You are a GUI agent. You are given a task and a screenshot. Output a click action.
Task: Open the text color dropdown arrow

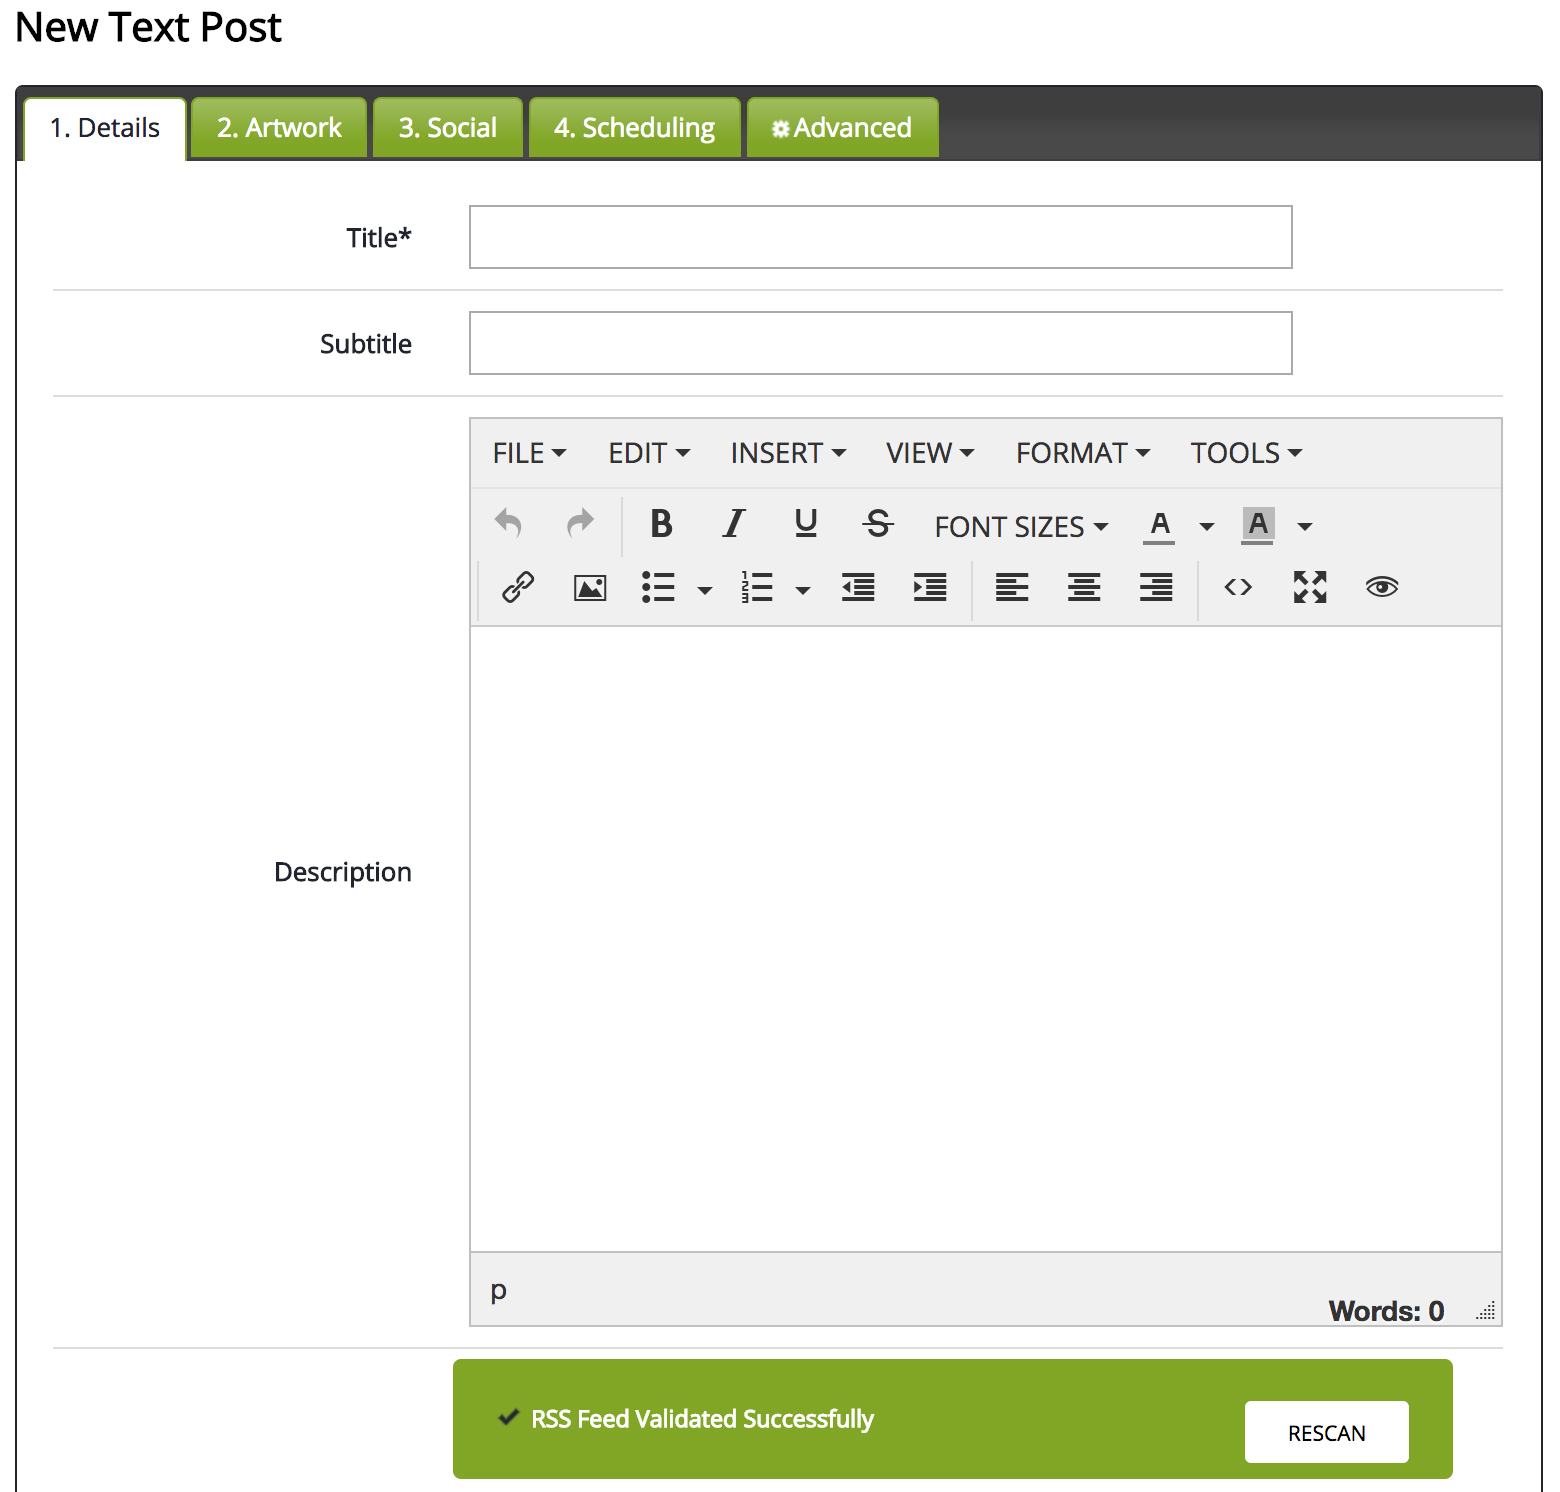coord(1207,526)
